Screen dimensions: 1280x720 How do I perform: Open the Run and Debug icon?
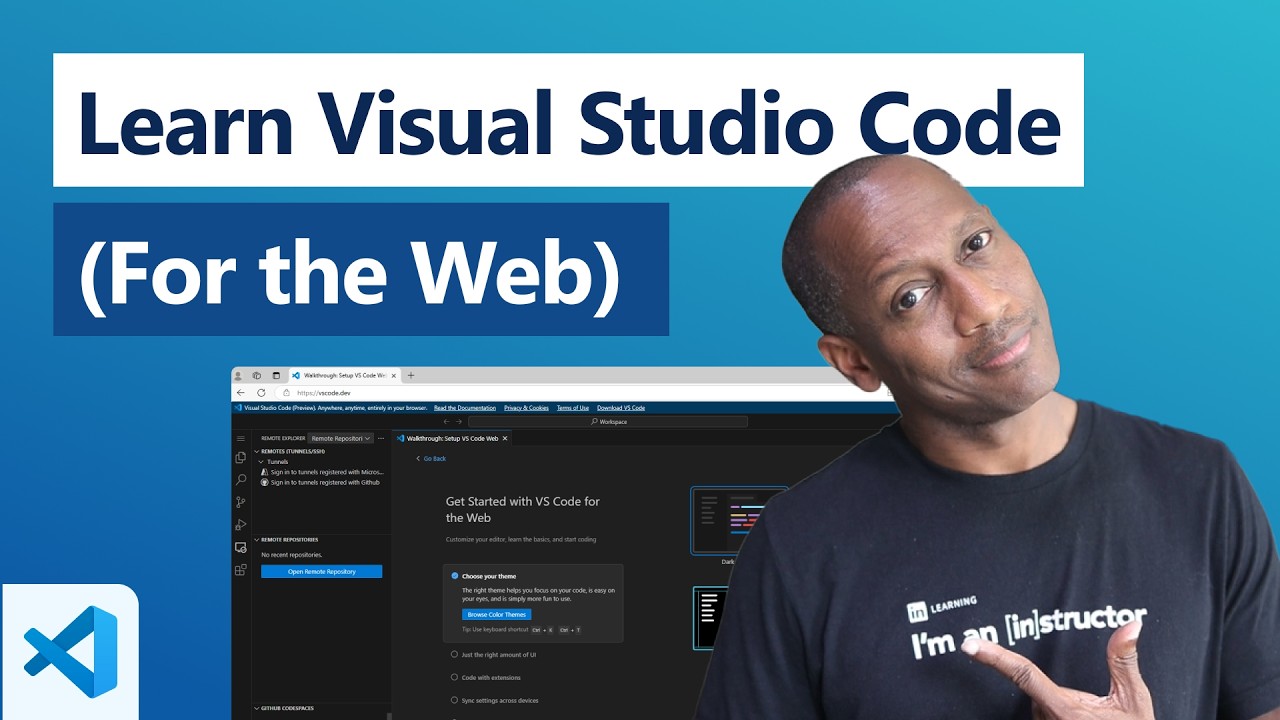(240, 525)
